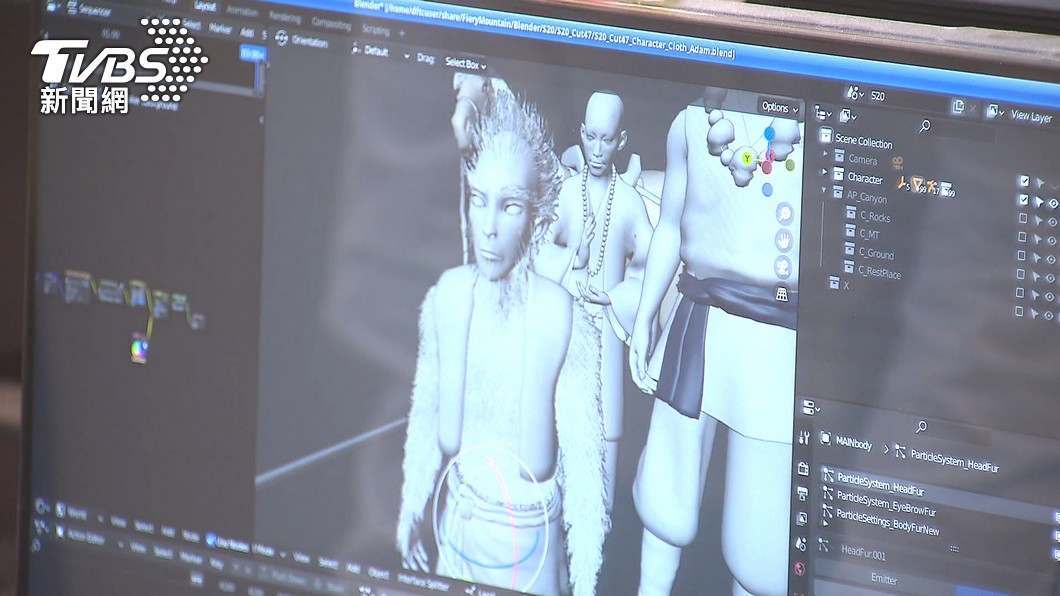Click the Emitter button in particle settings
The width and height of the screenshot is (1060, 596).
click(x=884, y=579)
